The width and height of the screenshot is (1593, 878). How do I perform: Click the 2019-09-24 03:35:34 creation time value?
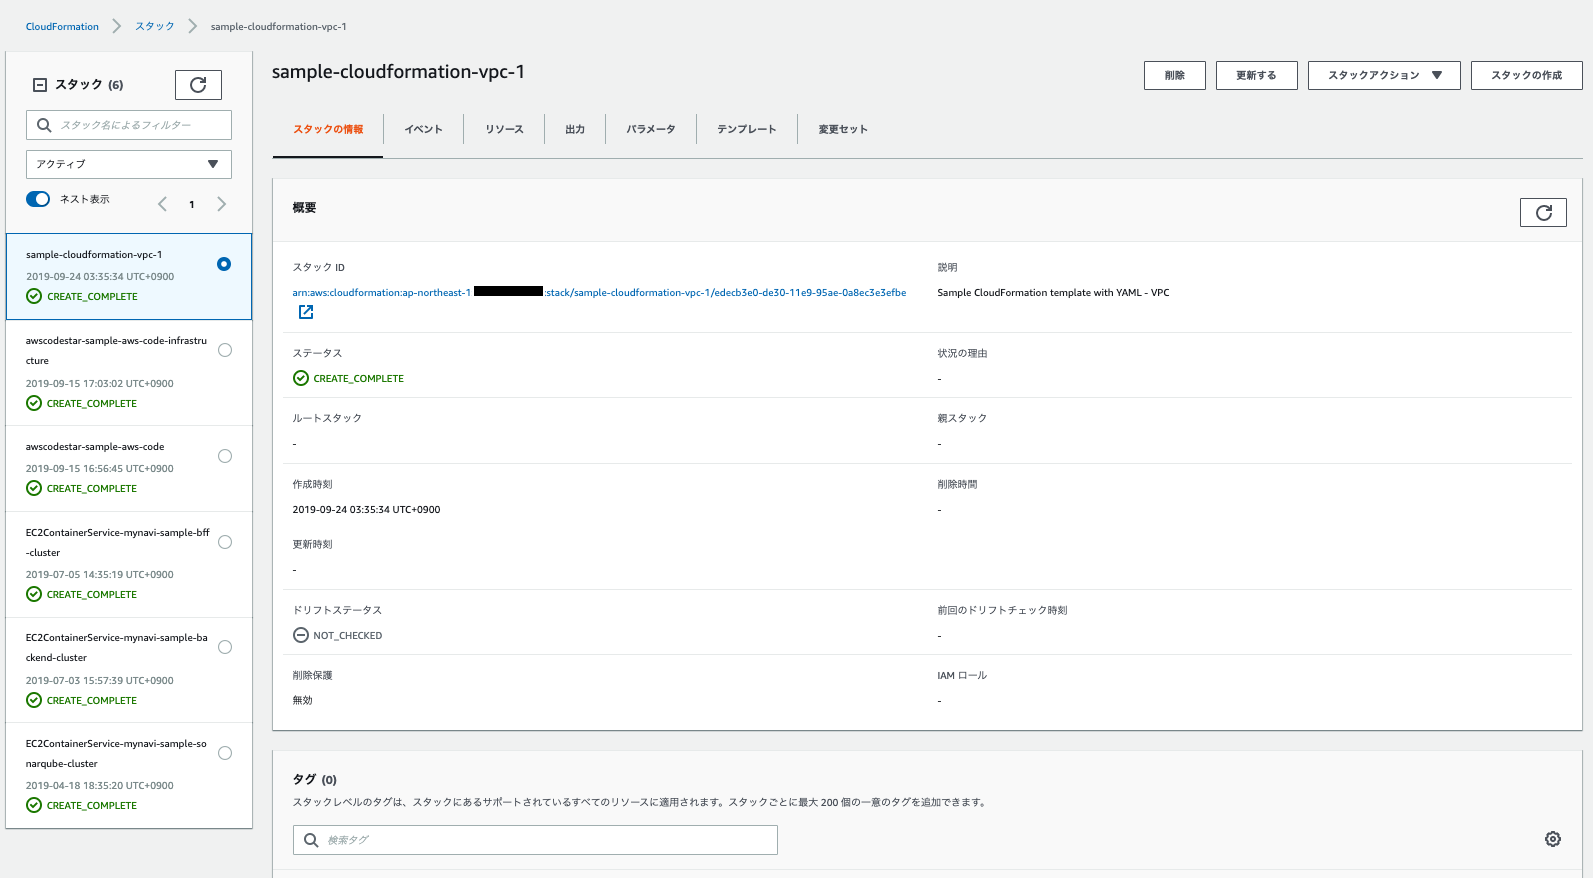tap(366, 510)
